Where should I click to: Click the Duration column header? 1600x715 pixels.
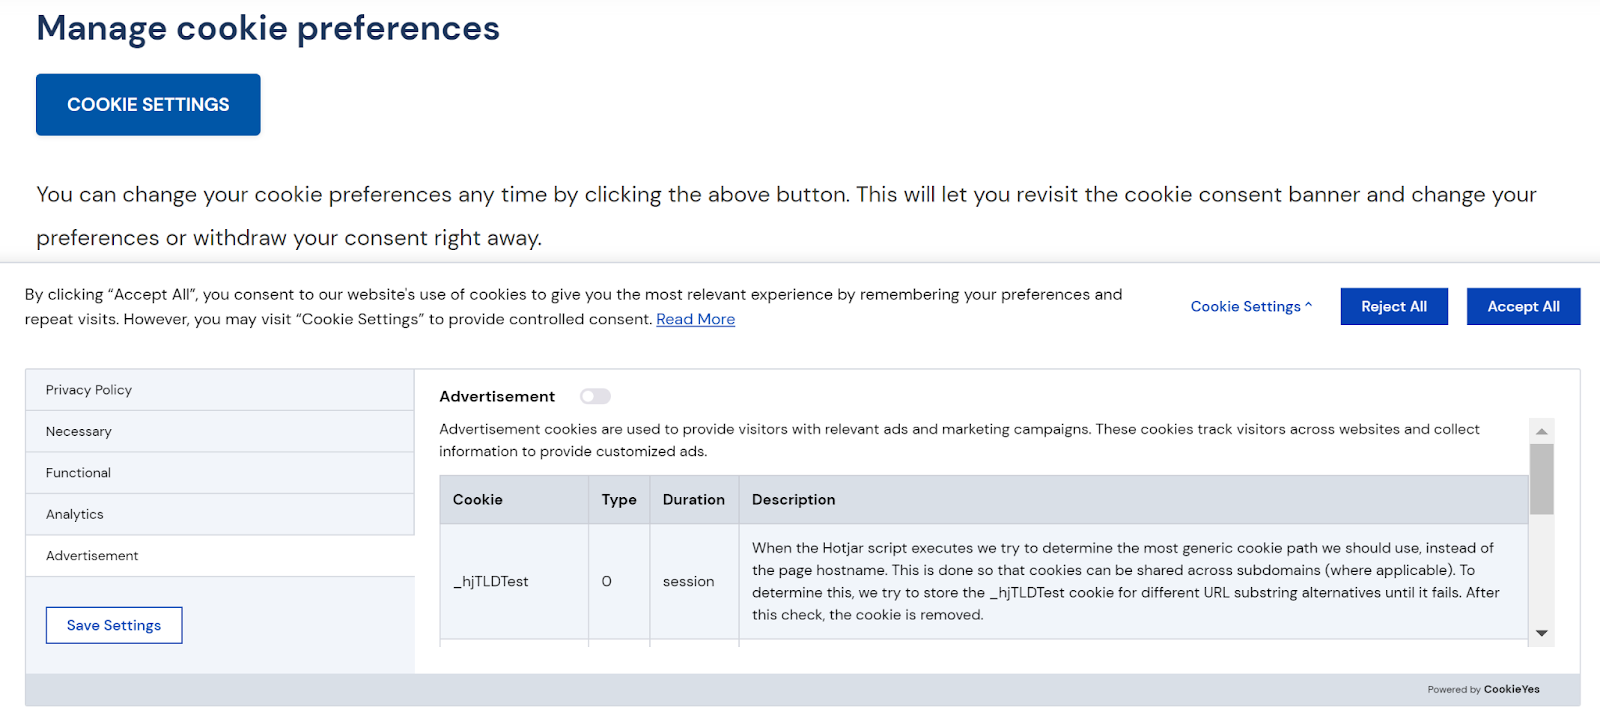point(693,500)
